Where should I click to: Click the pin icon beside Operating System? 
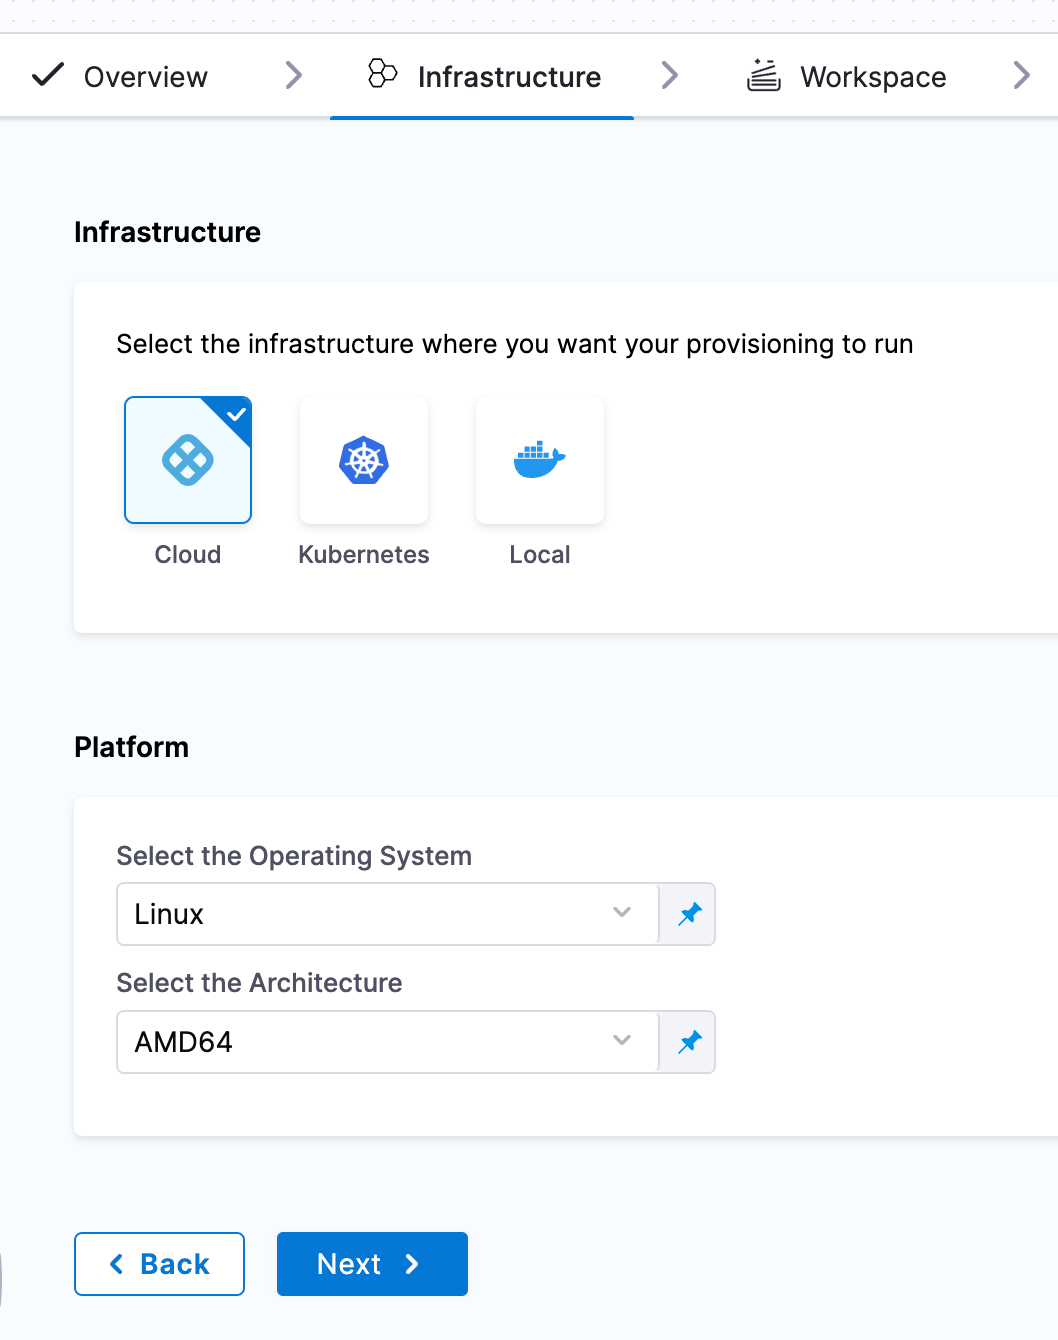click(x=689, y=914)
